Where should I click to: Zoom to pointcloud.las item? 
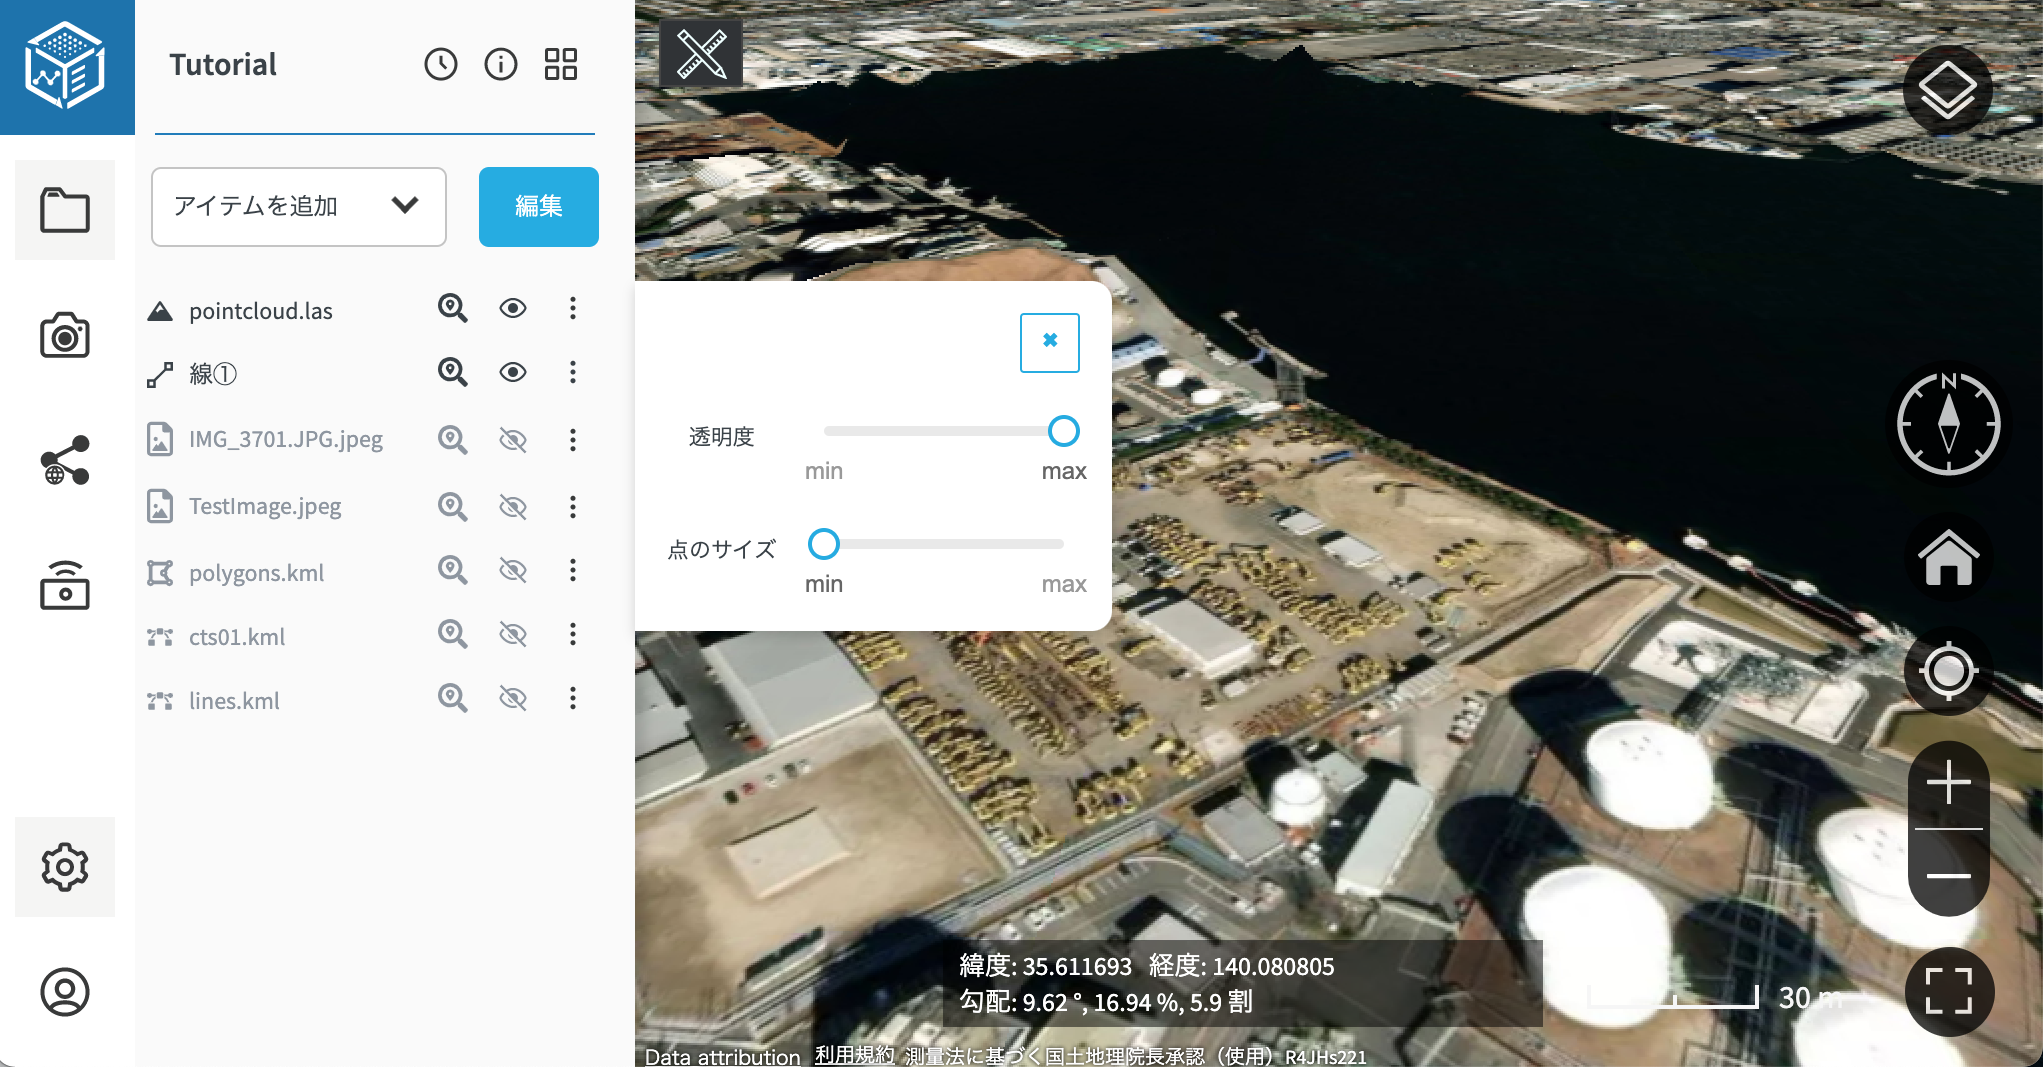click(453, 308)
